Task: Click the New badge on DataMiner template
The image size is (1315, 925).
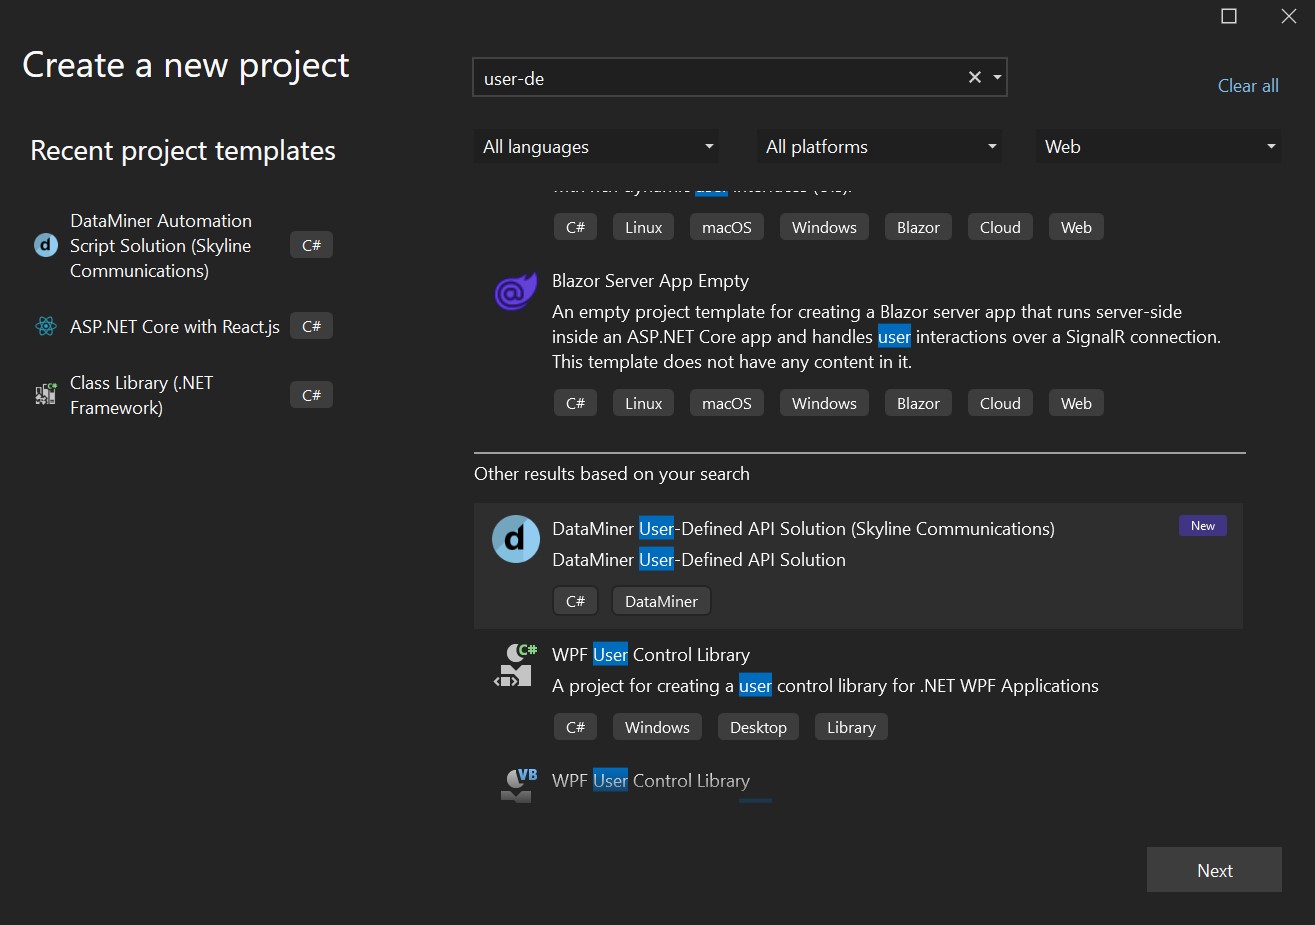Action: pyautogui.click(x=1202, y=526)
